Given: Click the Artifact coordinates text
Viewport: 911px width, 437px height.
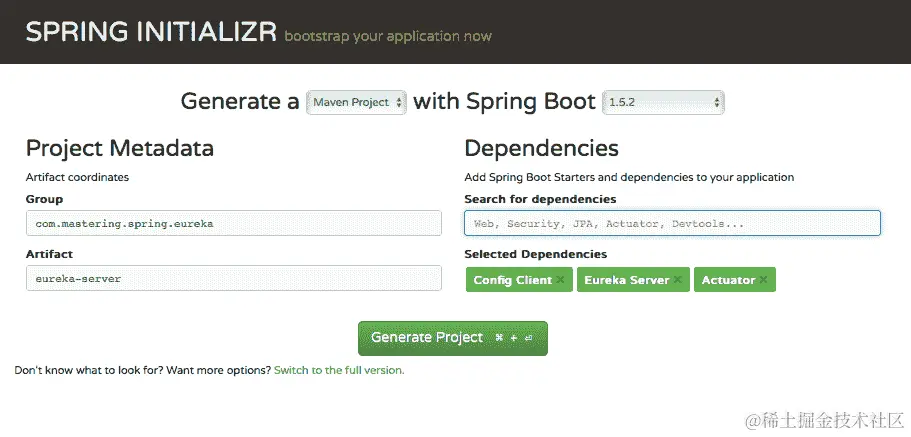Looking at the screenshot, I should click(x=77, y=177).
